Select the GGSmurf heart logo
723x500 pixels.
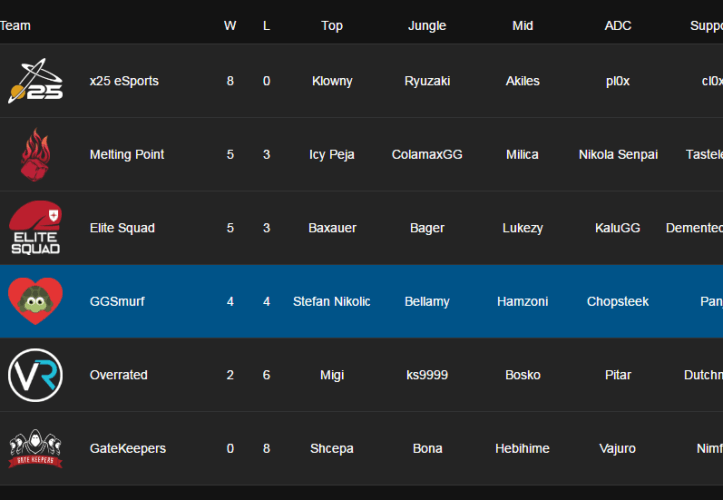coord(35,301)
